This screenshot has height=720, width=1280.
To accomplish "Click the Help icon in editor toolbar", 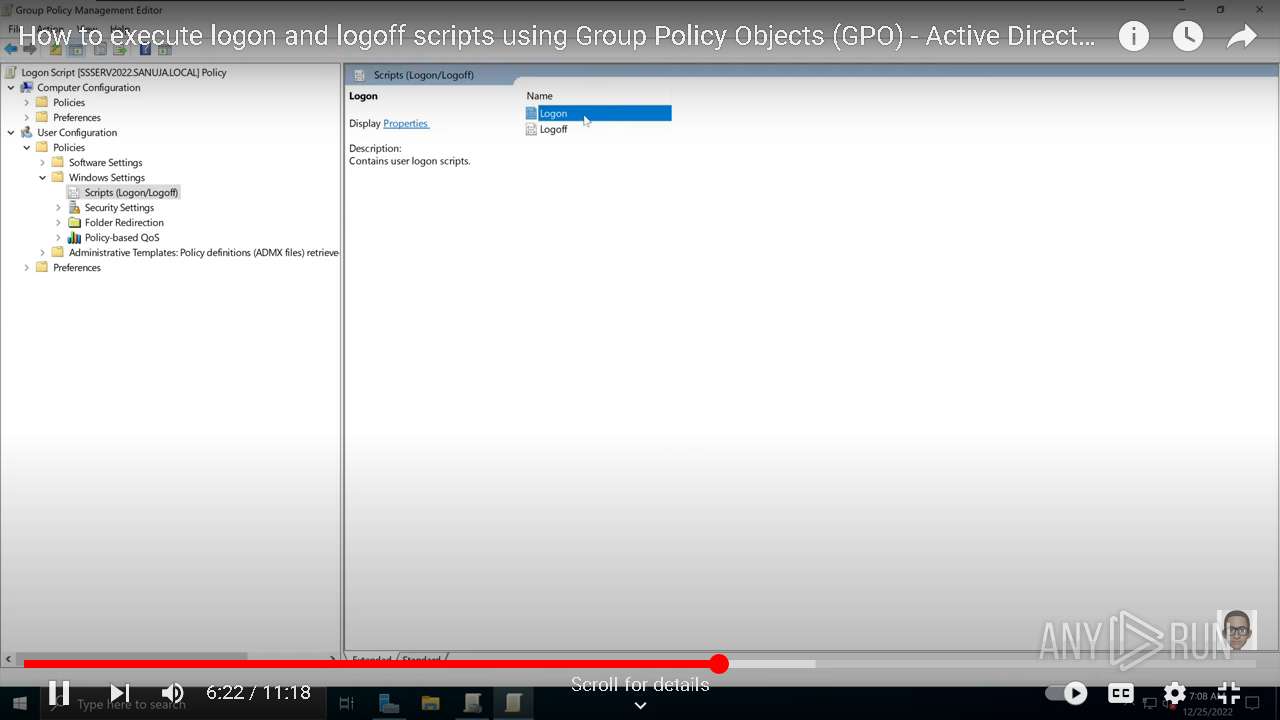I will pos(146,49).
